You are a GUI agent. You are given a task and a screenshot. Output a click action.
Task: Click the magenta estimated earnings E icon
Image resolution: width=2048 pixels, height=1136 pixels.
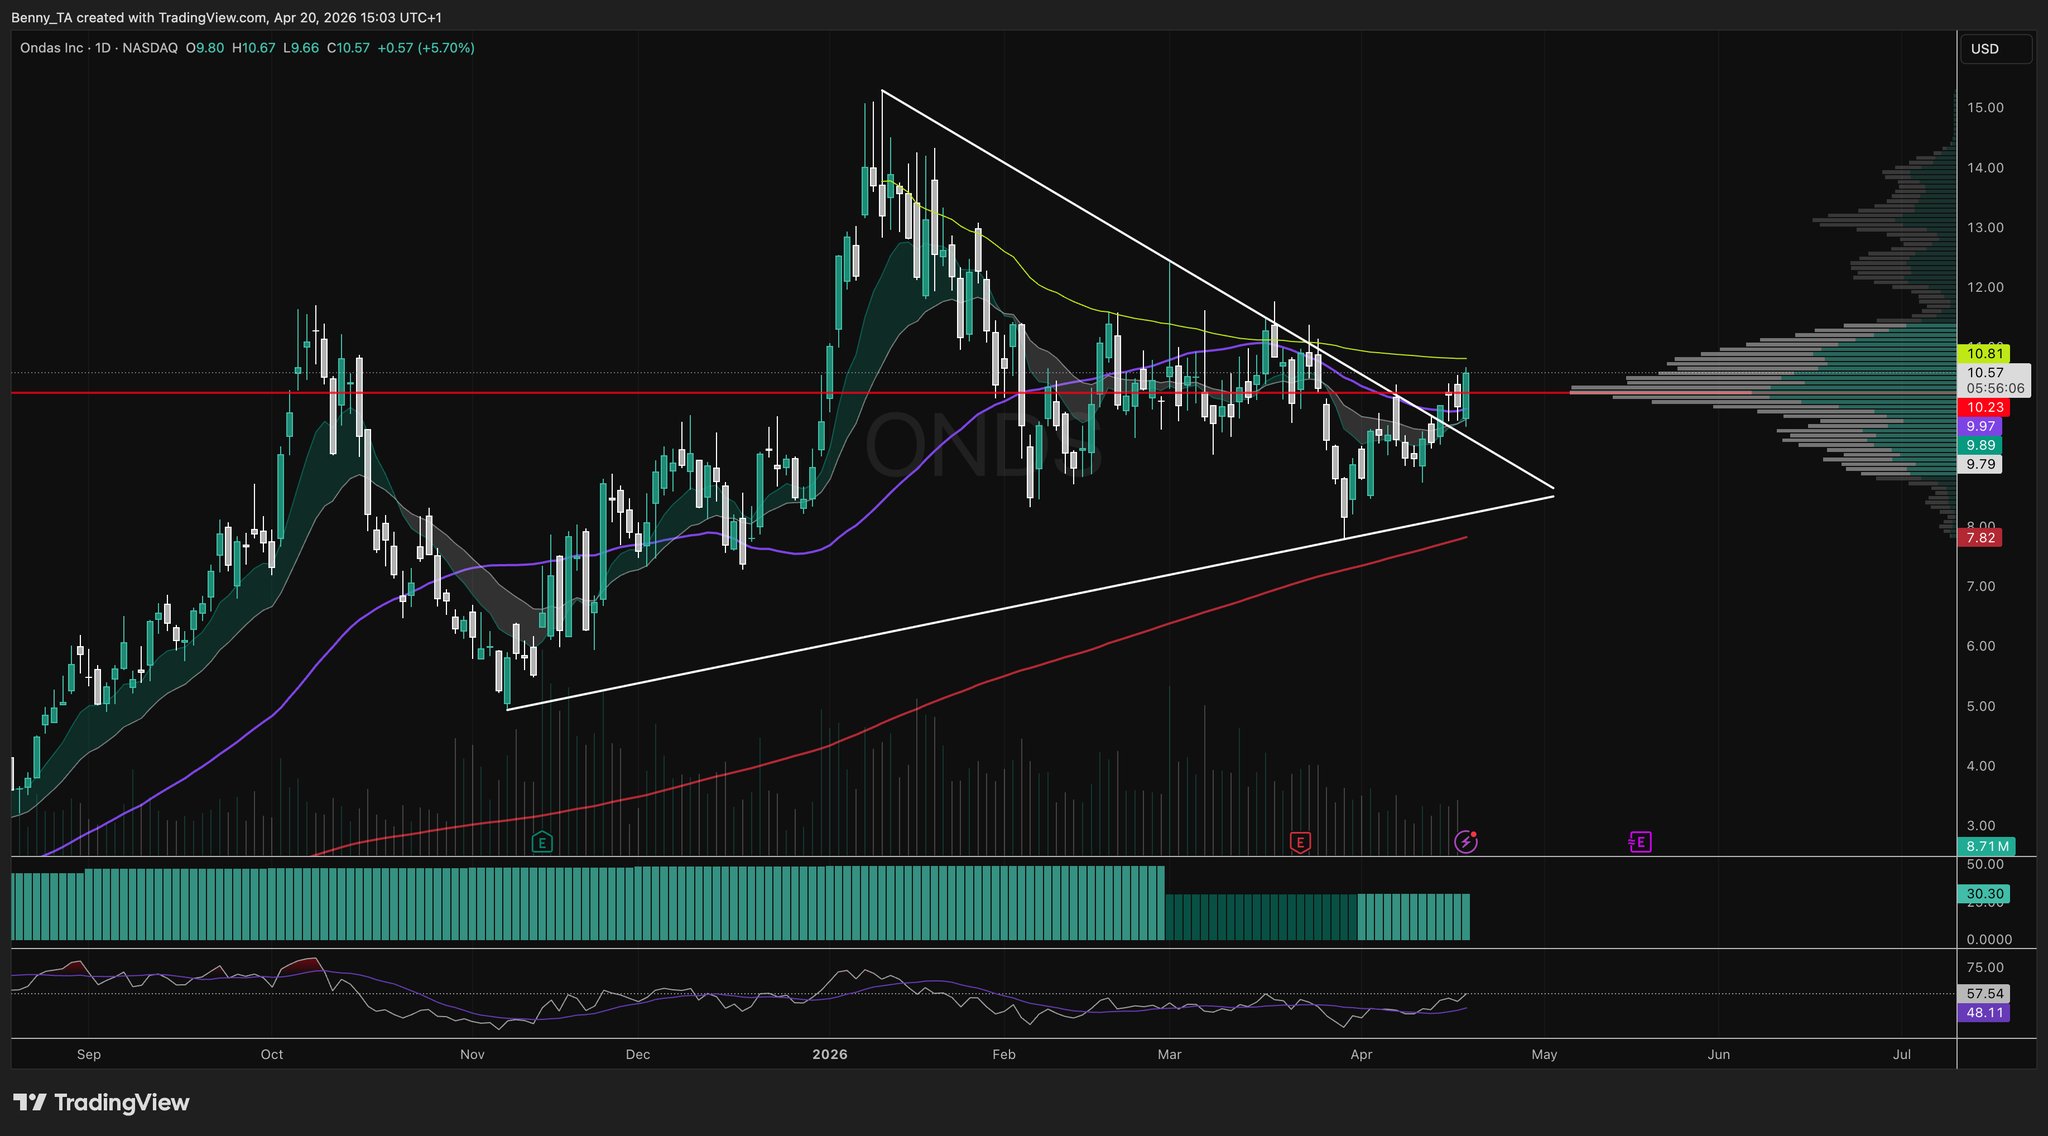[x=1639, y=842]
